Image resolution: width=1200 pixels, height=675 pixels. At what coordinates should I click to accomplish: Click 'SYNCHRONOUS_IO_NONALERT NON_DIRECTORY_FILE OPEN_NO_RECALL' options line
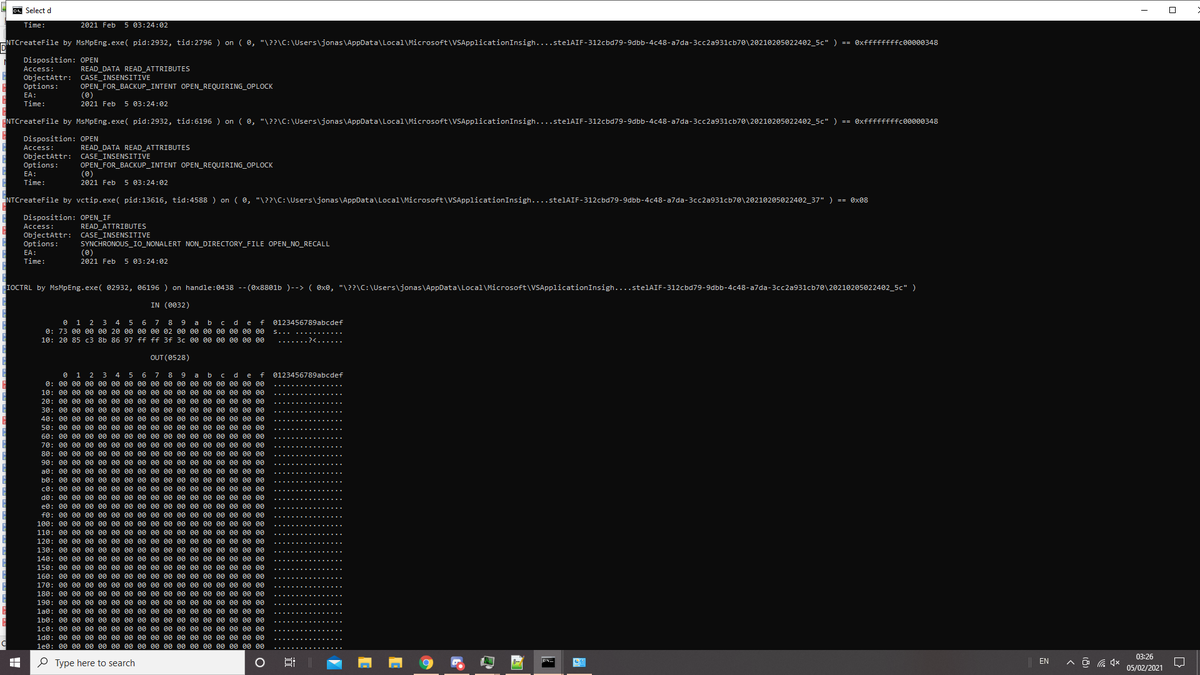coord(205,244)
